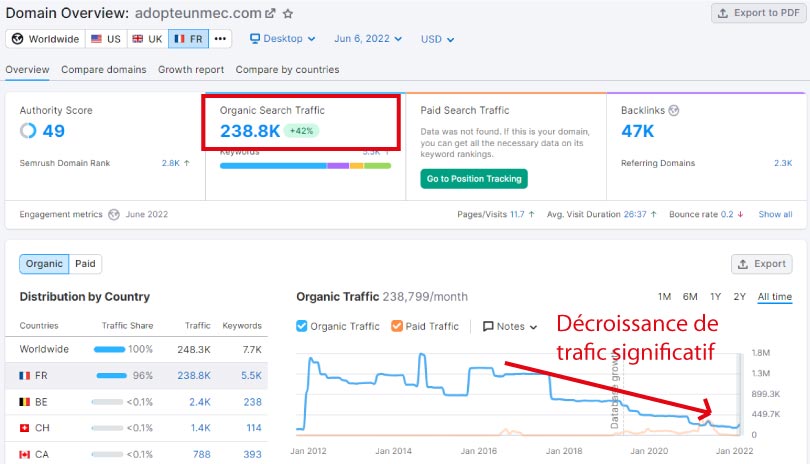810x464 pixels.
Task: Click the monitor icon in the Desktop selector
Action: (x=255, y=39)
